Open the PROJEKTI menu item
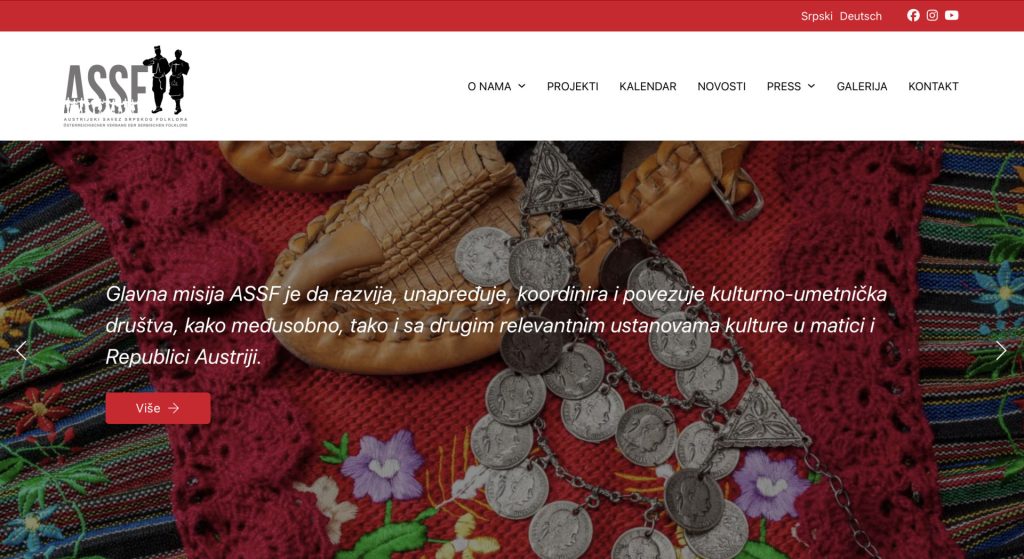 tap(573, 86)
